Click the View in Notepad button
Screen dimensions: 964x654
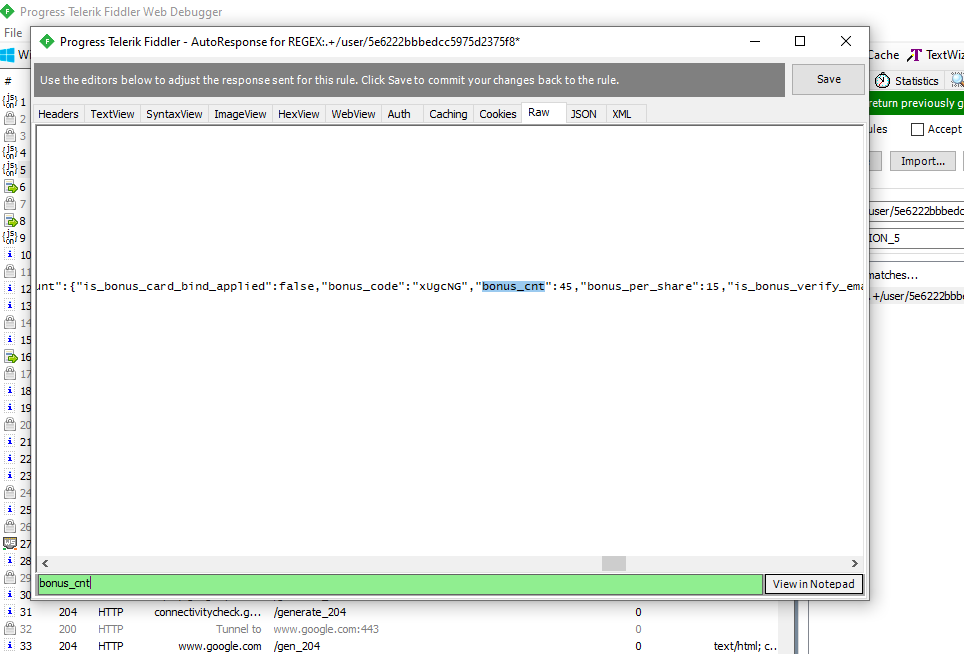coord(813,584)
